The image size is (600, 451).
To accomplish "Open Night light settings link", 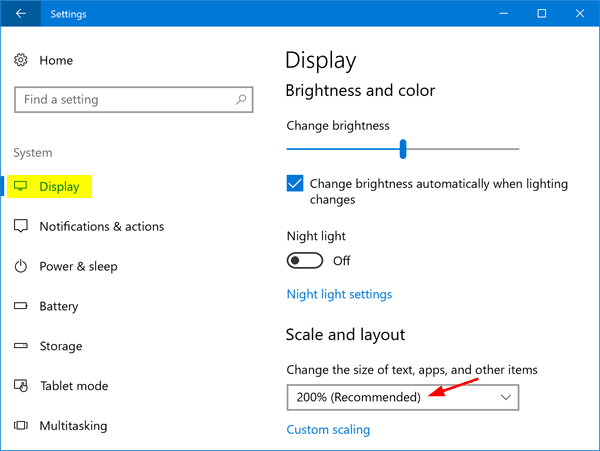I will [339, 294].
